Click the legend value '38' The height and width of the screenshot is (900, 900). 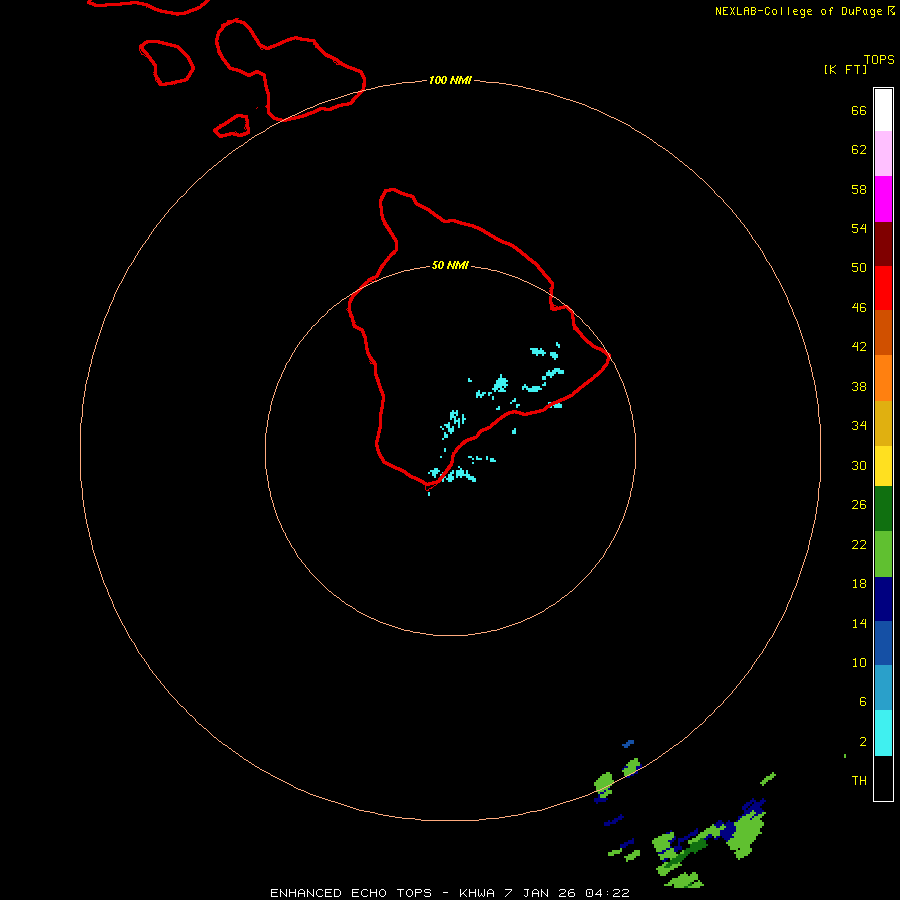859,387
